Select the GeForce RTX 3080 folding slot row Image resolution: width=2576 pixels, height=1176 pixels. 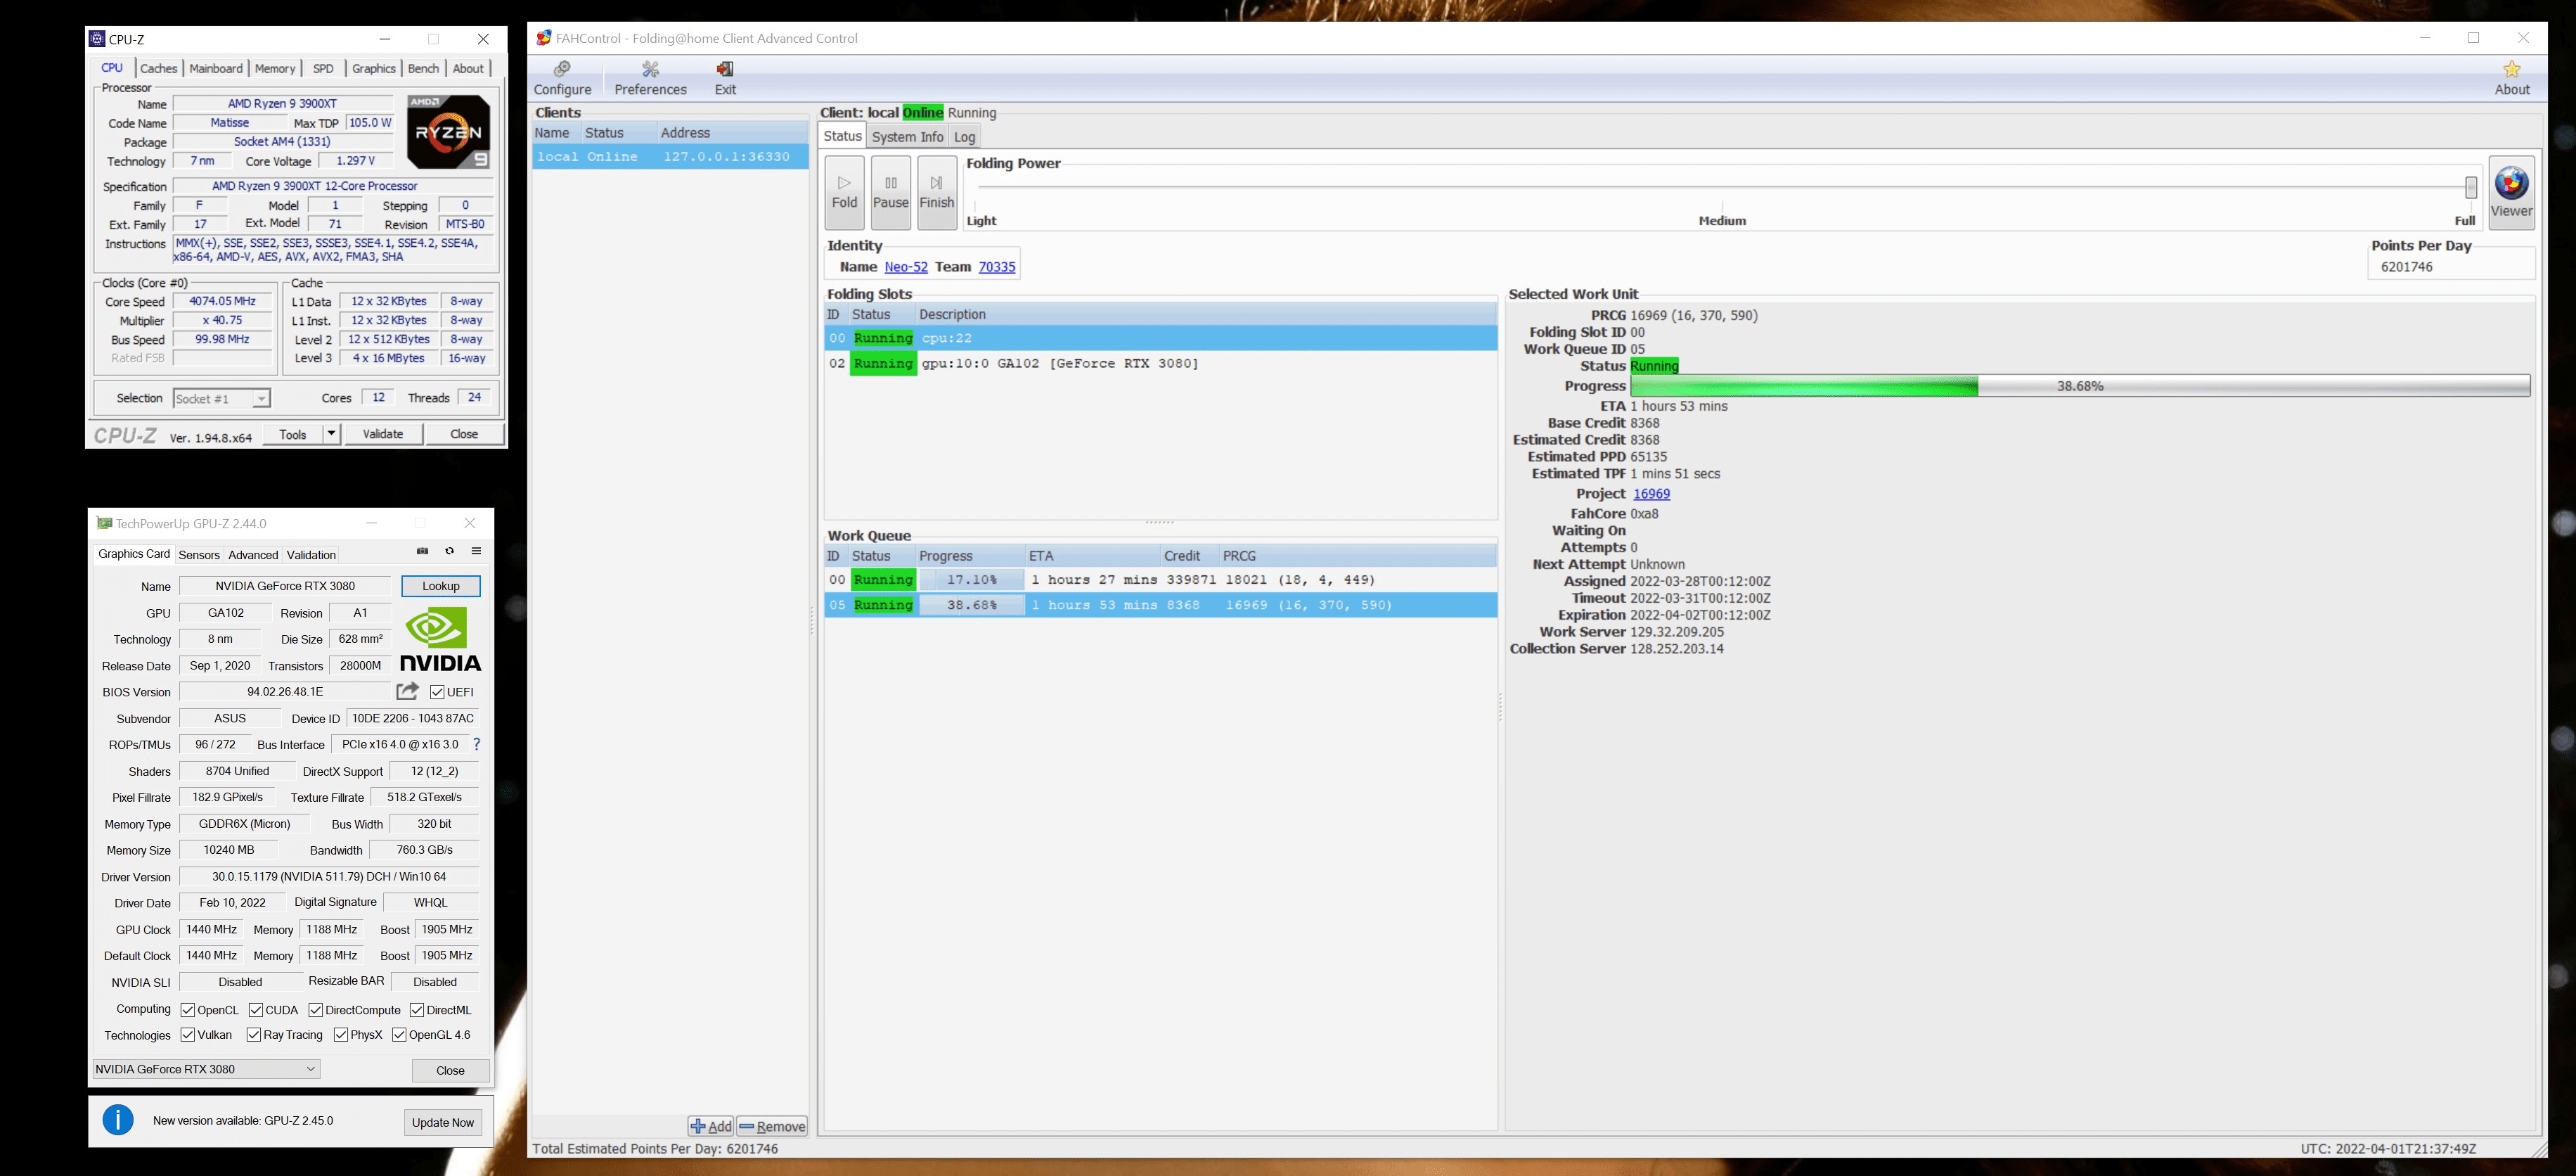pos(1160,363)
